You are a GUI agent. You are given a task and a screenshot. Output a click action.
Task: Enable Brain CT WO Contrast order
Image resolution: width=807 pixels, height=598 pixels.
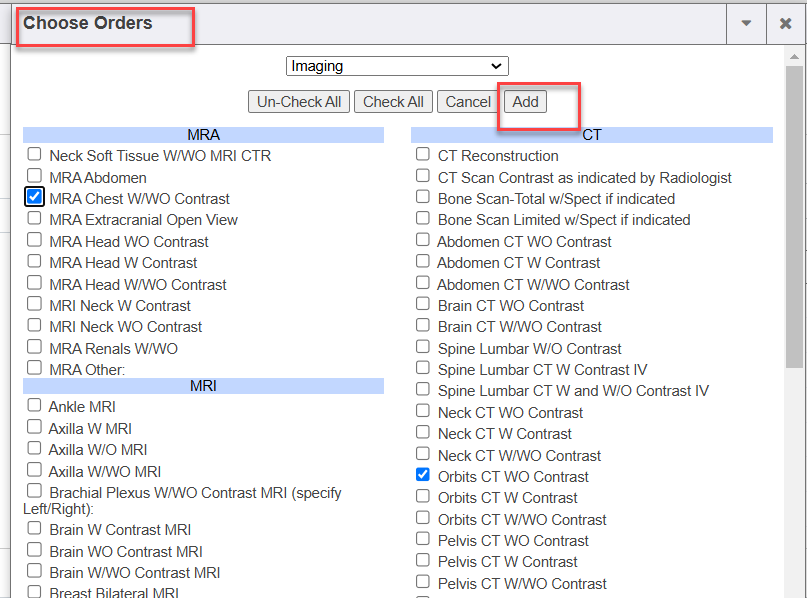pos(423,304)
